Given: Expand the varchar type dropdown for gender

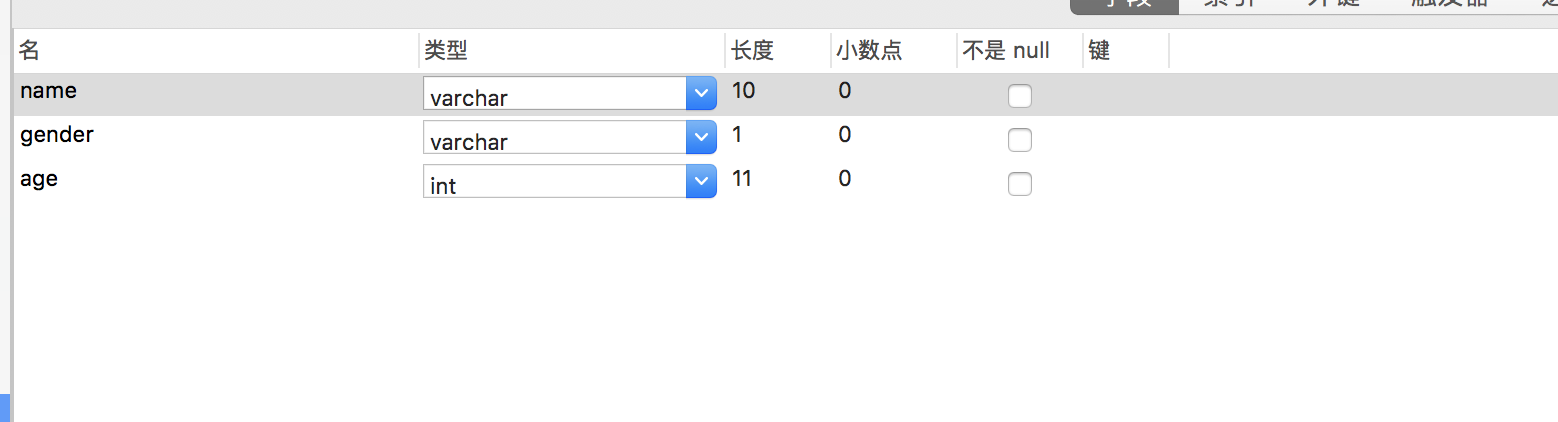Looking at the screenshot, I should coord(701,138).
